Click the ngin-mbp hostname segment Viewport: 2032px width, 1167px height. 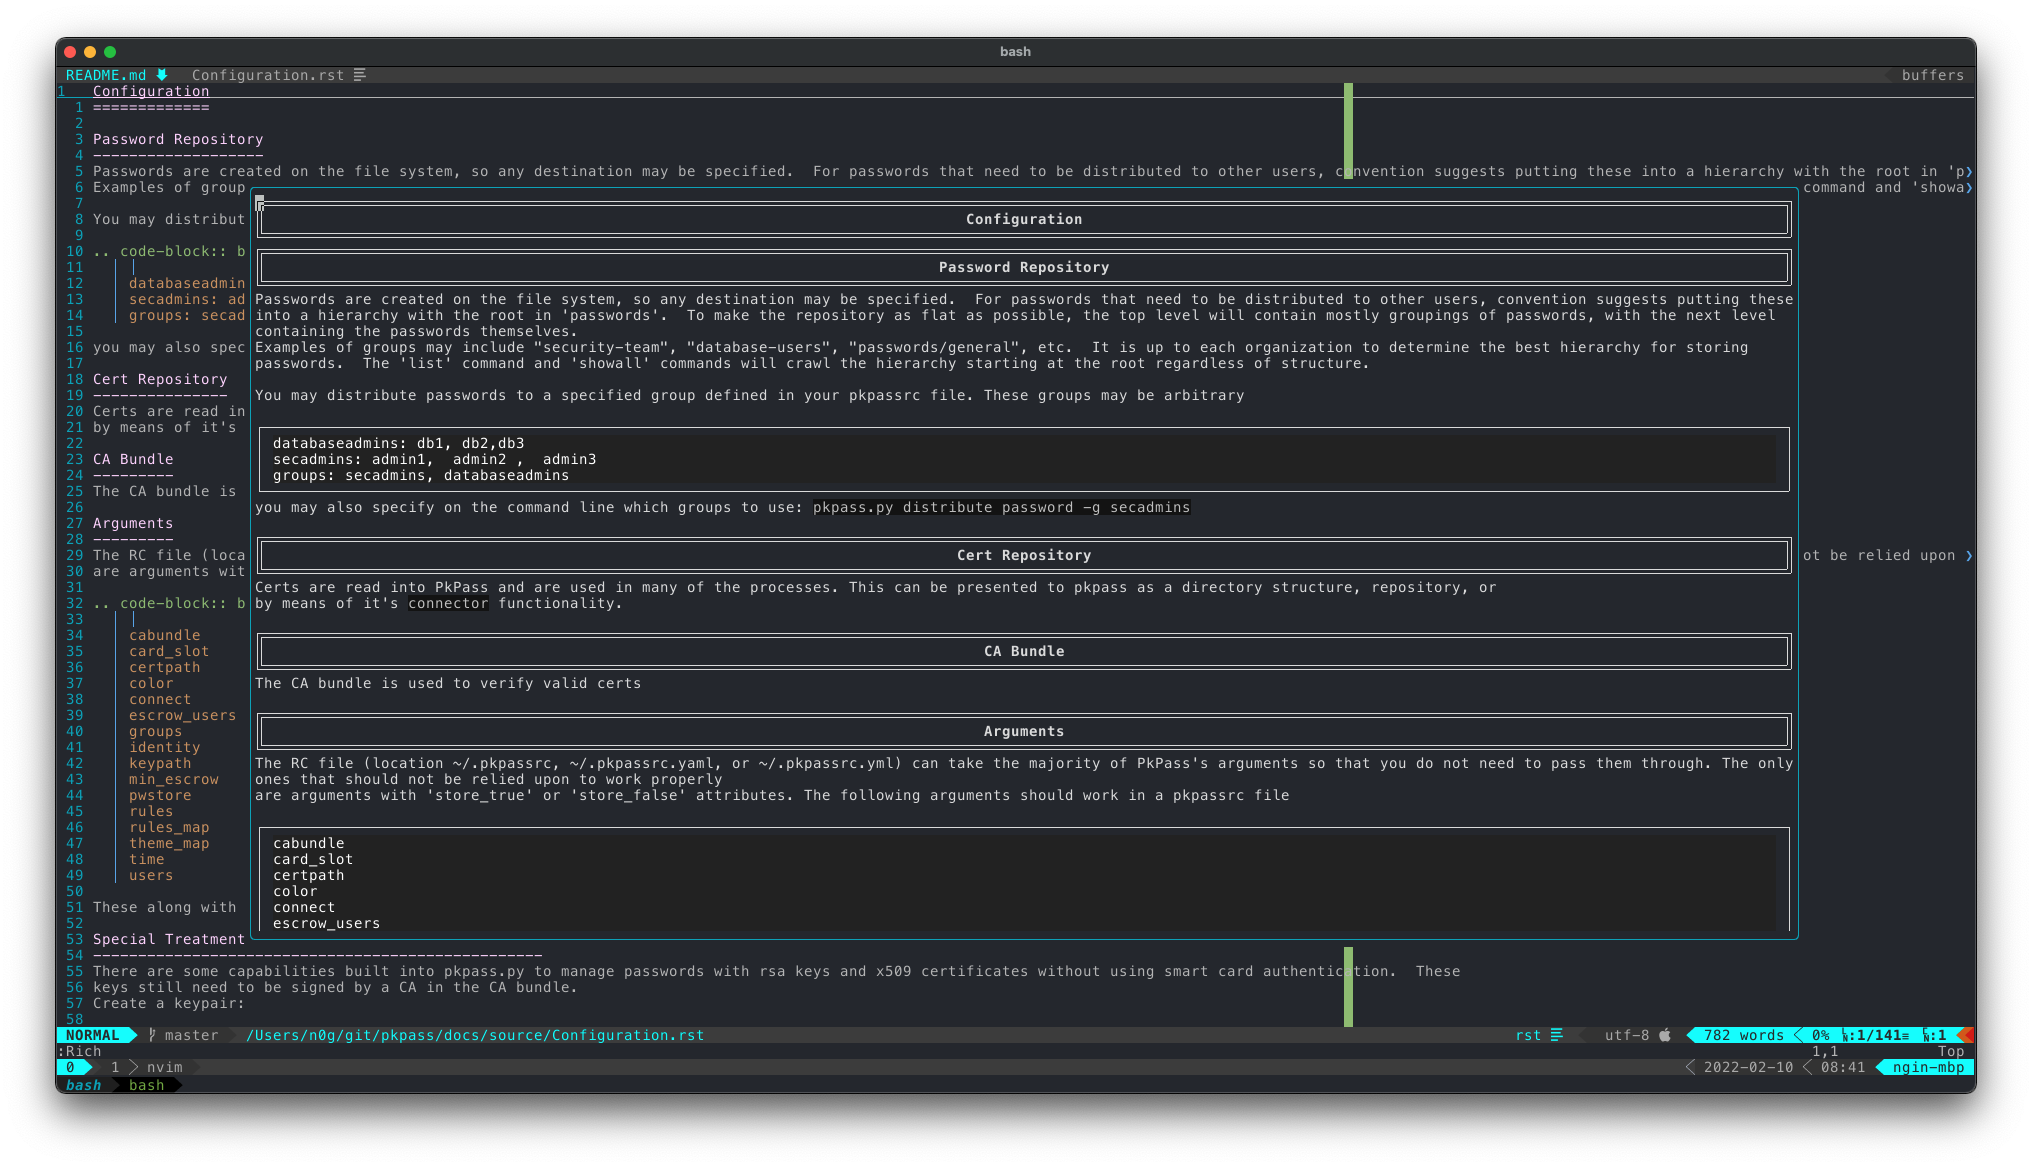coord(1928,1067)
